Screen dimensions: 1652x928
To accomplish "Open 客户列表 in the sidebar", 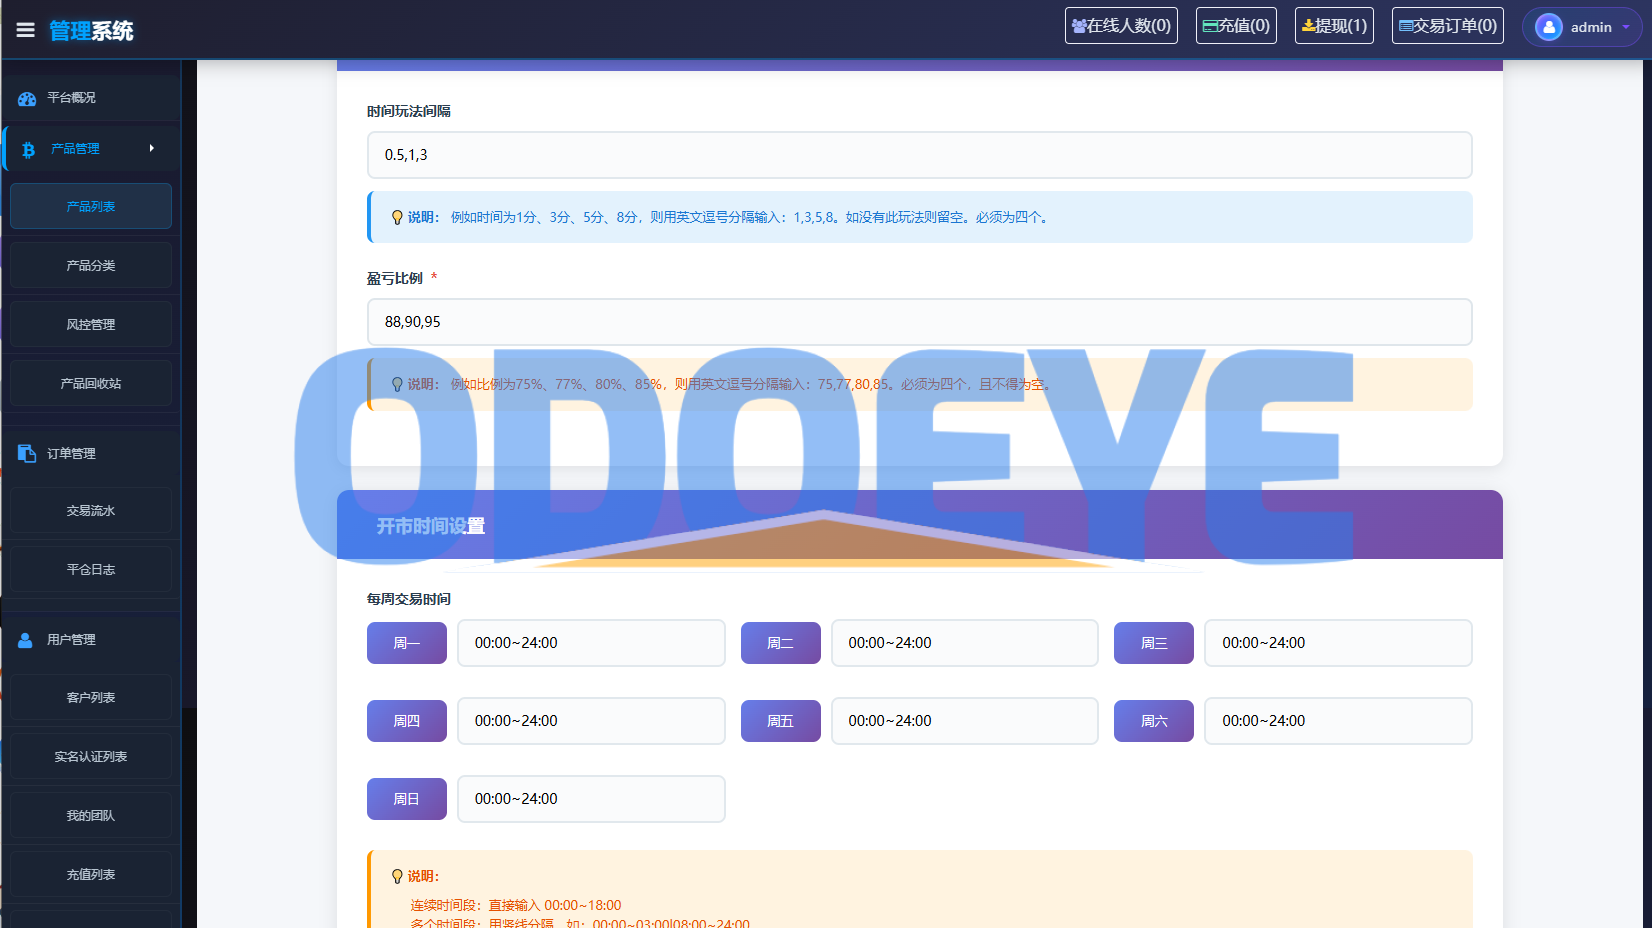I will (91, 697).
